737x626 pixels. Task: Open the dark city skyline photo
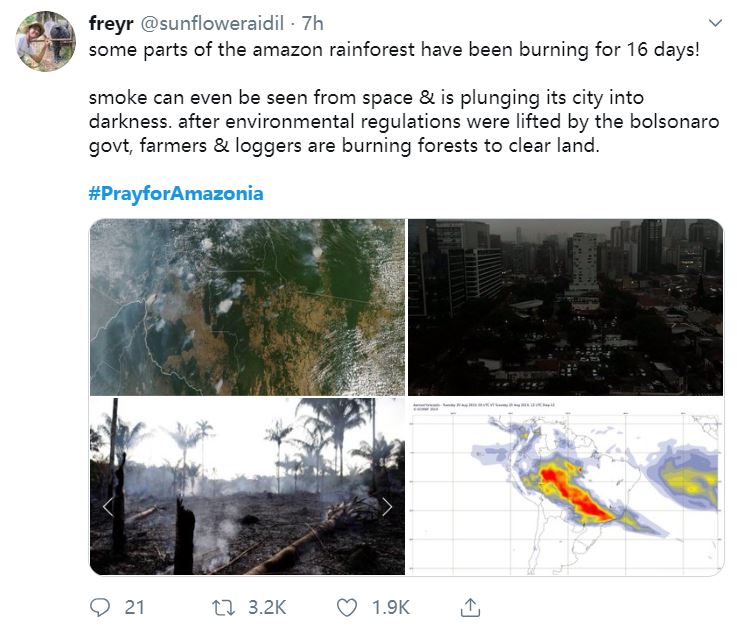(564, 307)
